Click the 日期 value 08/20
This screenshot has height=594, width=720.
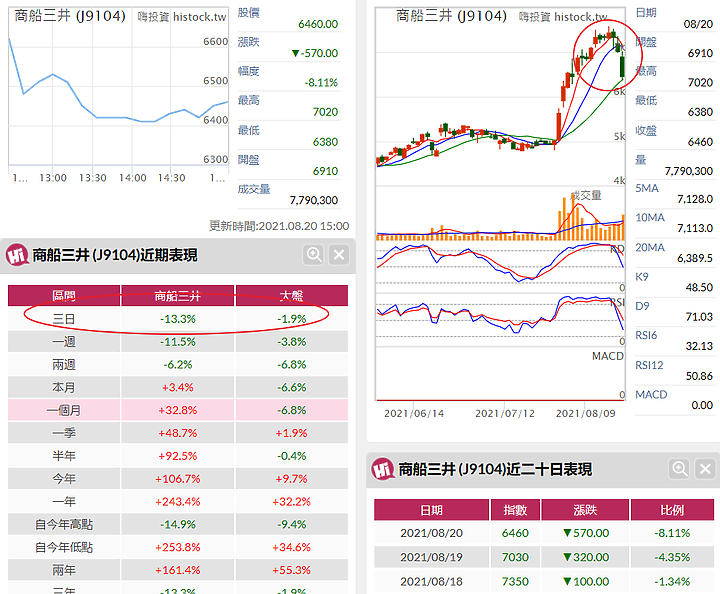coord(698,24)
